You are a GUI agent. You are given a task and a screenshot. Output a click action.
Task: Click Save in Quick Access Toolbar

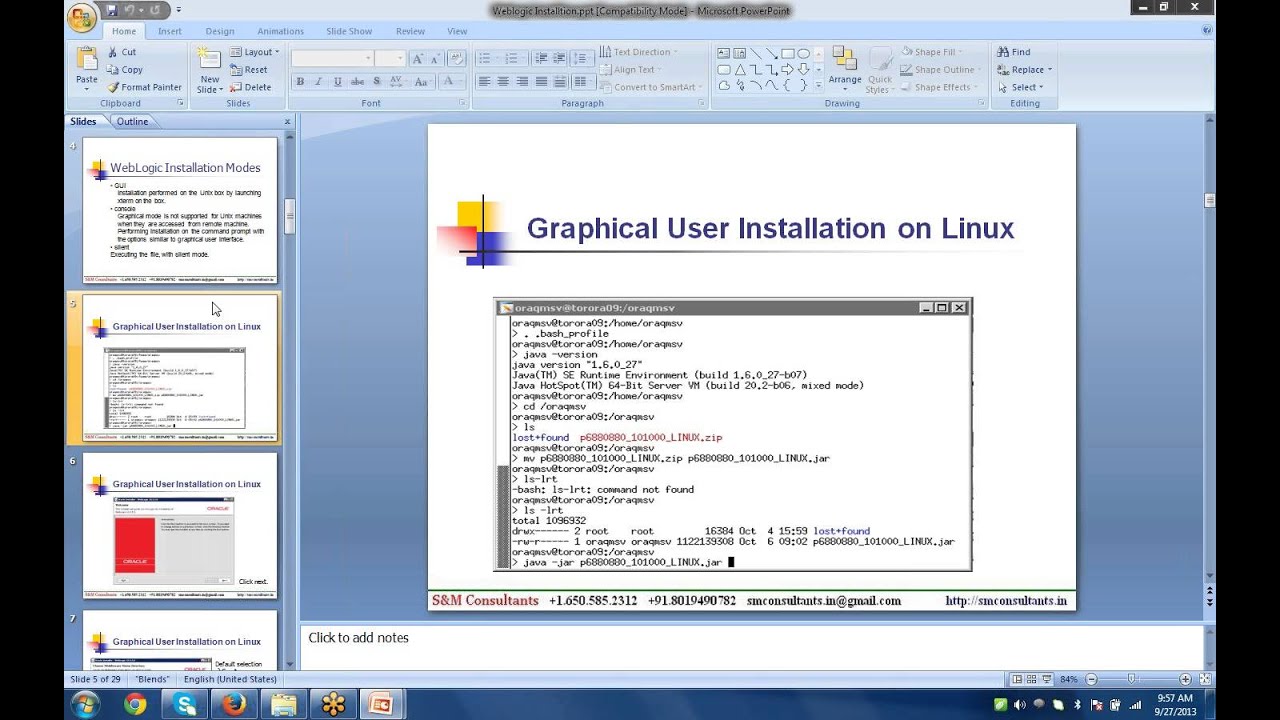[x=112, y=10]
